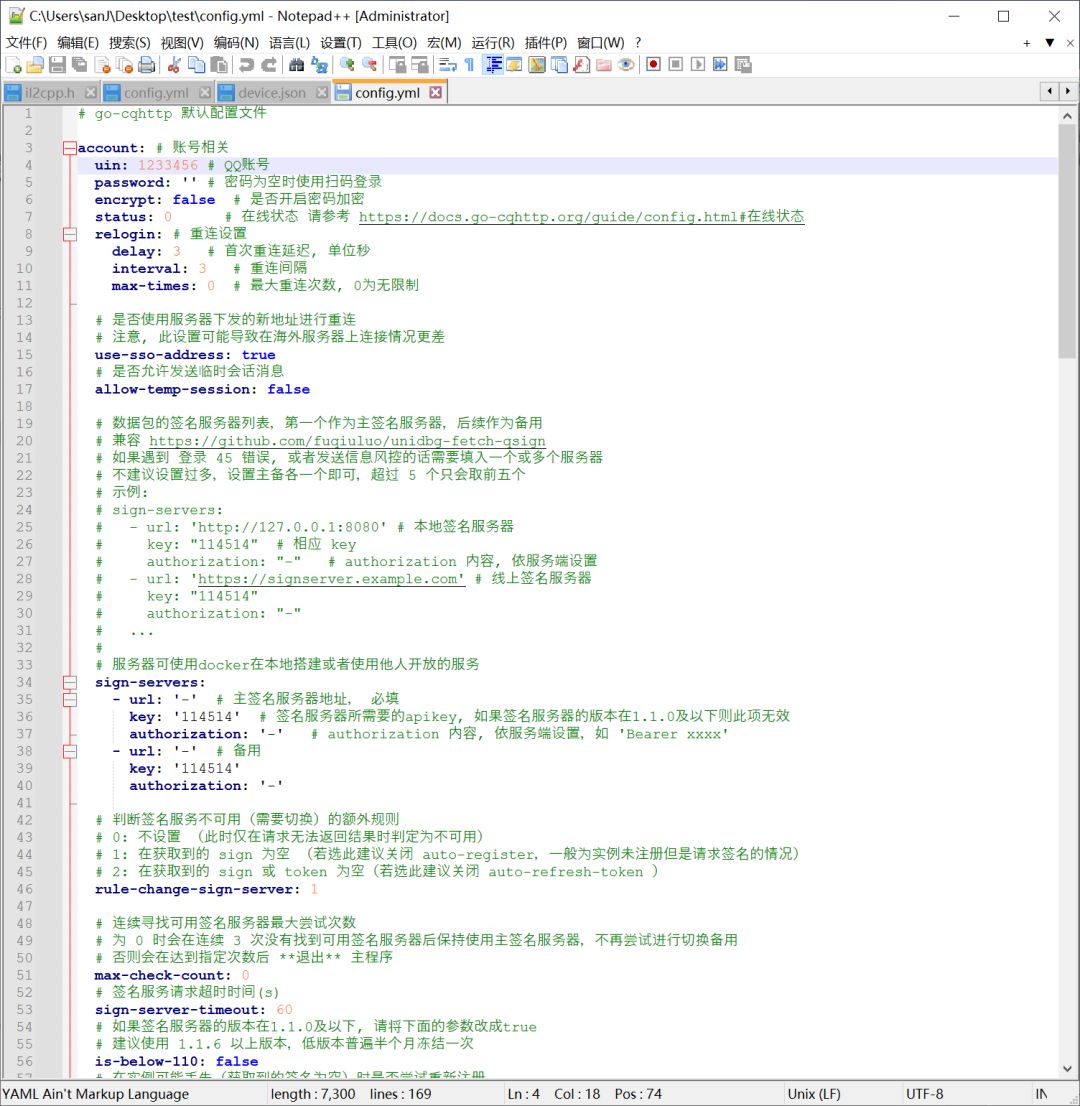Open the 编码(N) menu
The height and width of the screenshot is (1106, 1080).
236,42
